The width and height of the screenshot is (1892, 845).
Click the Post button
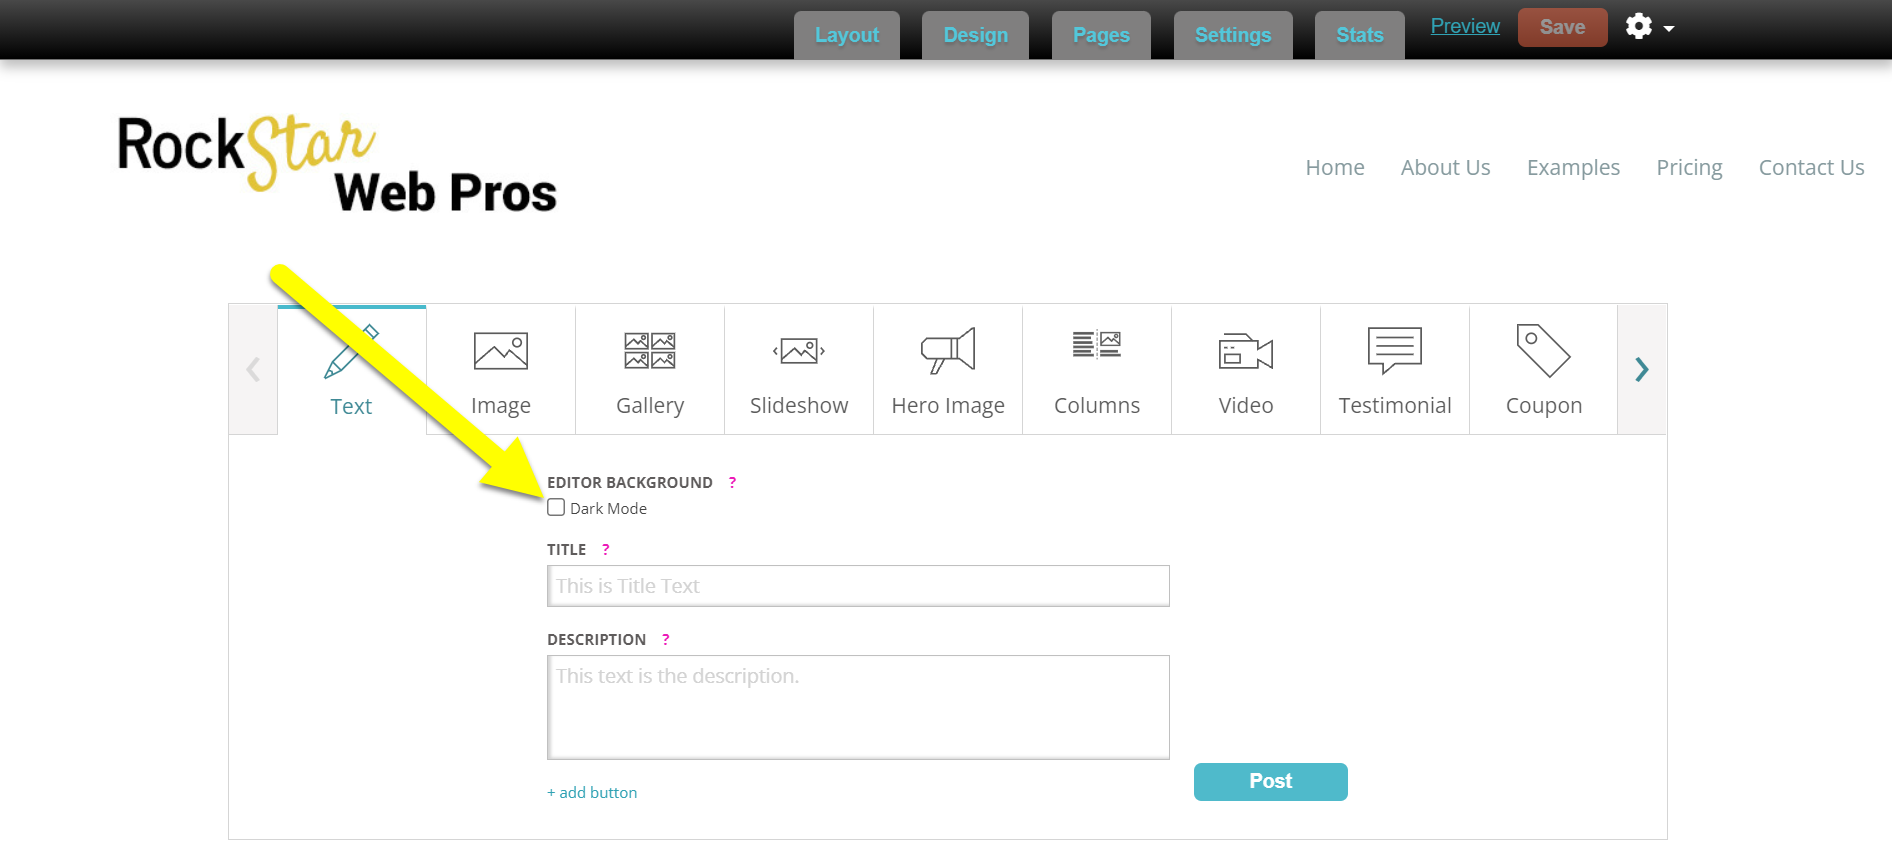[1270, 781]
